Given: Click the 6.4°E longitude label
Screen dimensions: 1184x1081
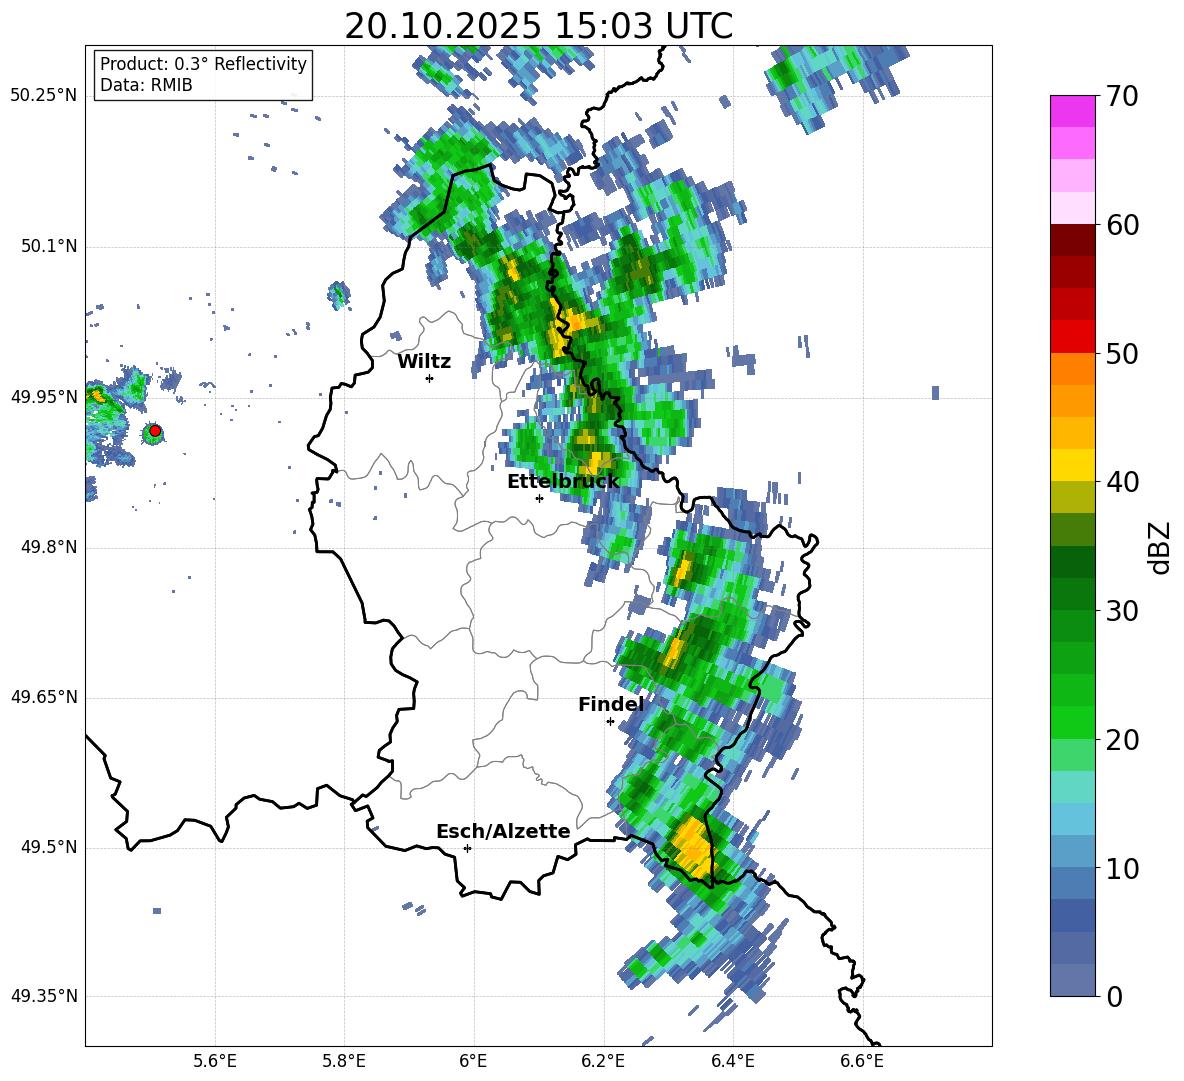Looking at the screenshot, I should click(732, 1061).
